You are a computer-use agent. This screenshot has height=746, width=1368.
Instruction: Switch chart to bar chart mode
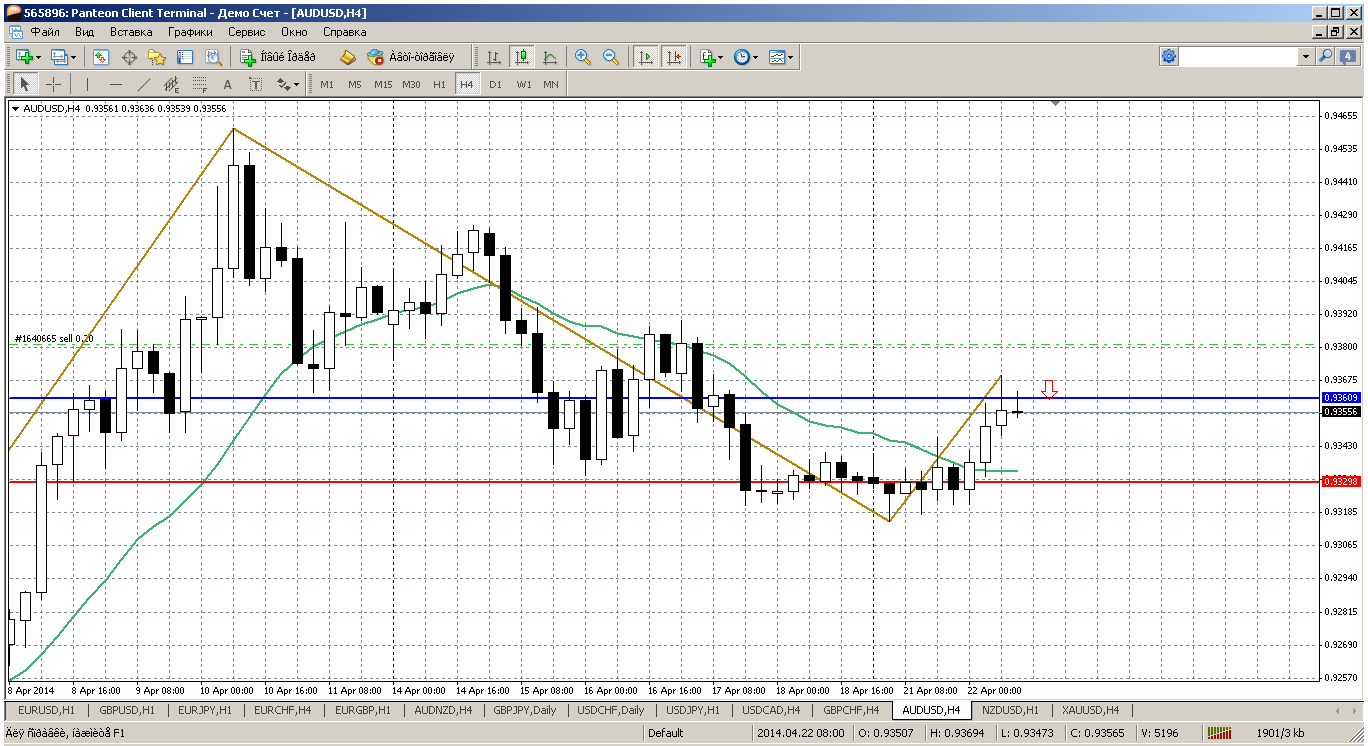point(494,57)
